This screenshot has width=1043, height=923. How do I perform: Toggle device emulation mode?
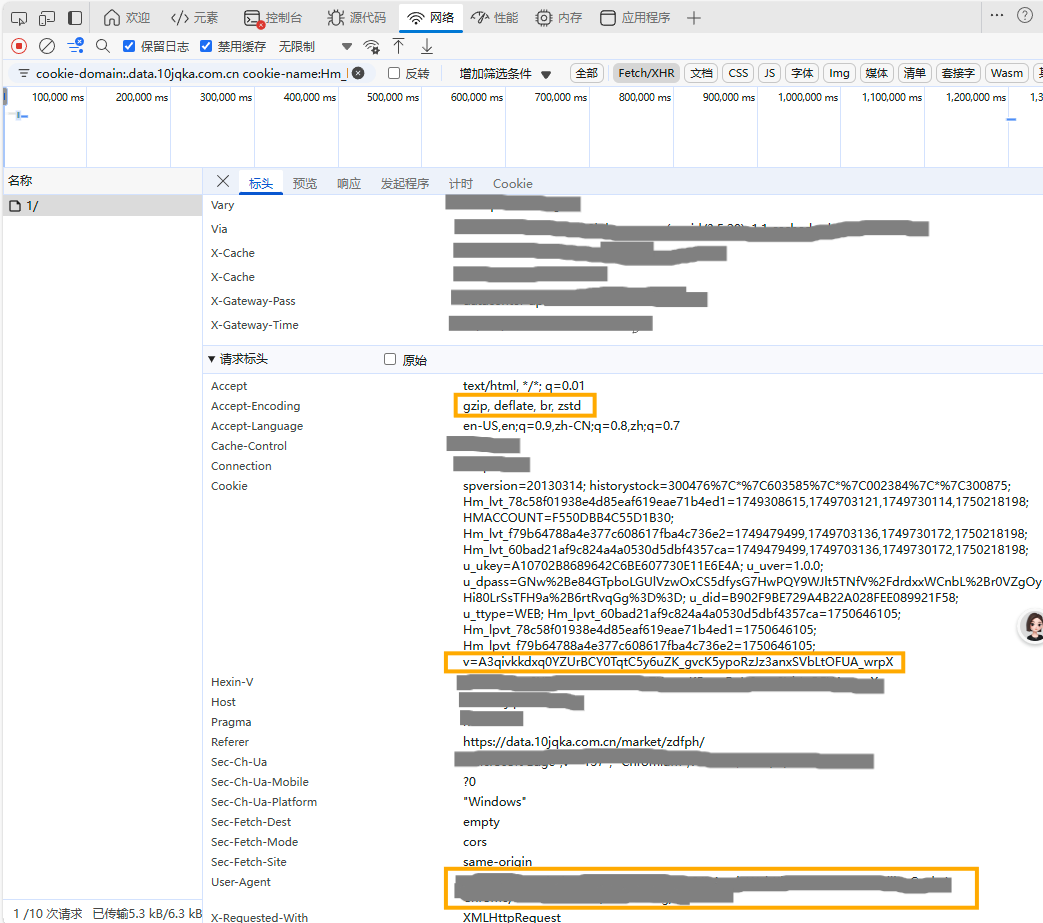[46, 17]
